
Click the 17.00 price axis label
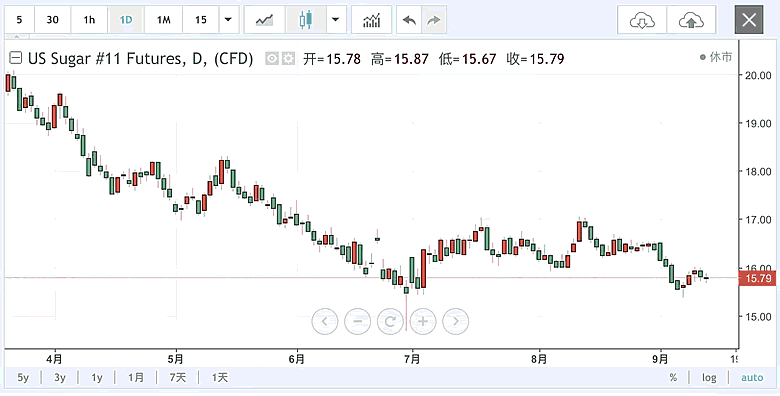pos(759,220)
